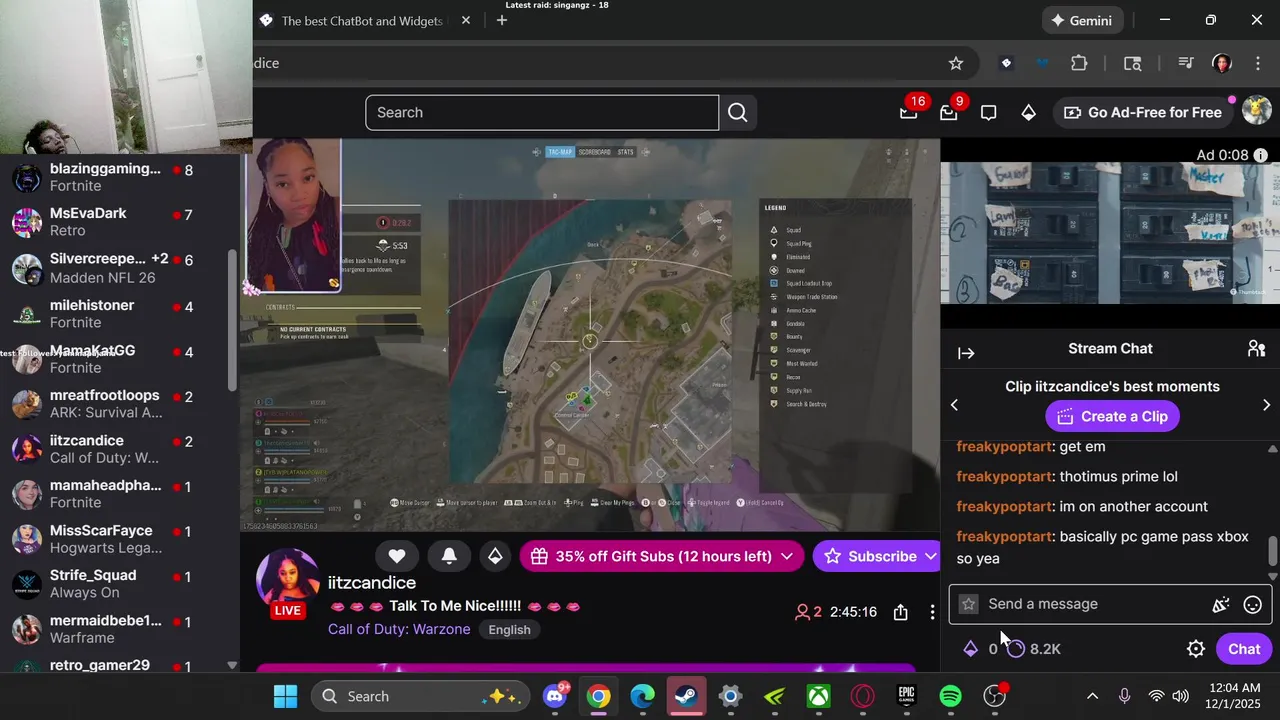Click the left sidebar scrollbar
This screenshot has width=1280, height=720.
(x=232, y=320)
